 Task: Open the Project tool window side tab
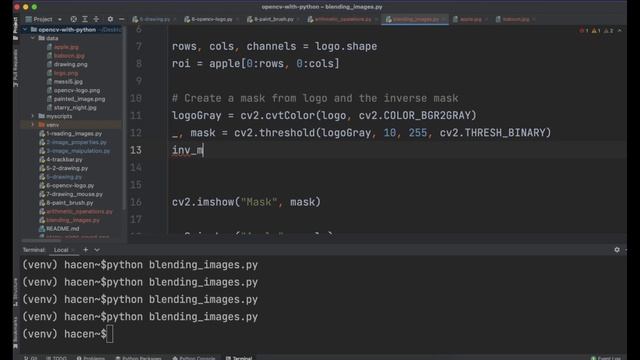tap(16, 28)
